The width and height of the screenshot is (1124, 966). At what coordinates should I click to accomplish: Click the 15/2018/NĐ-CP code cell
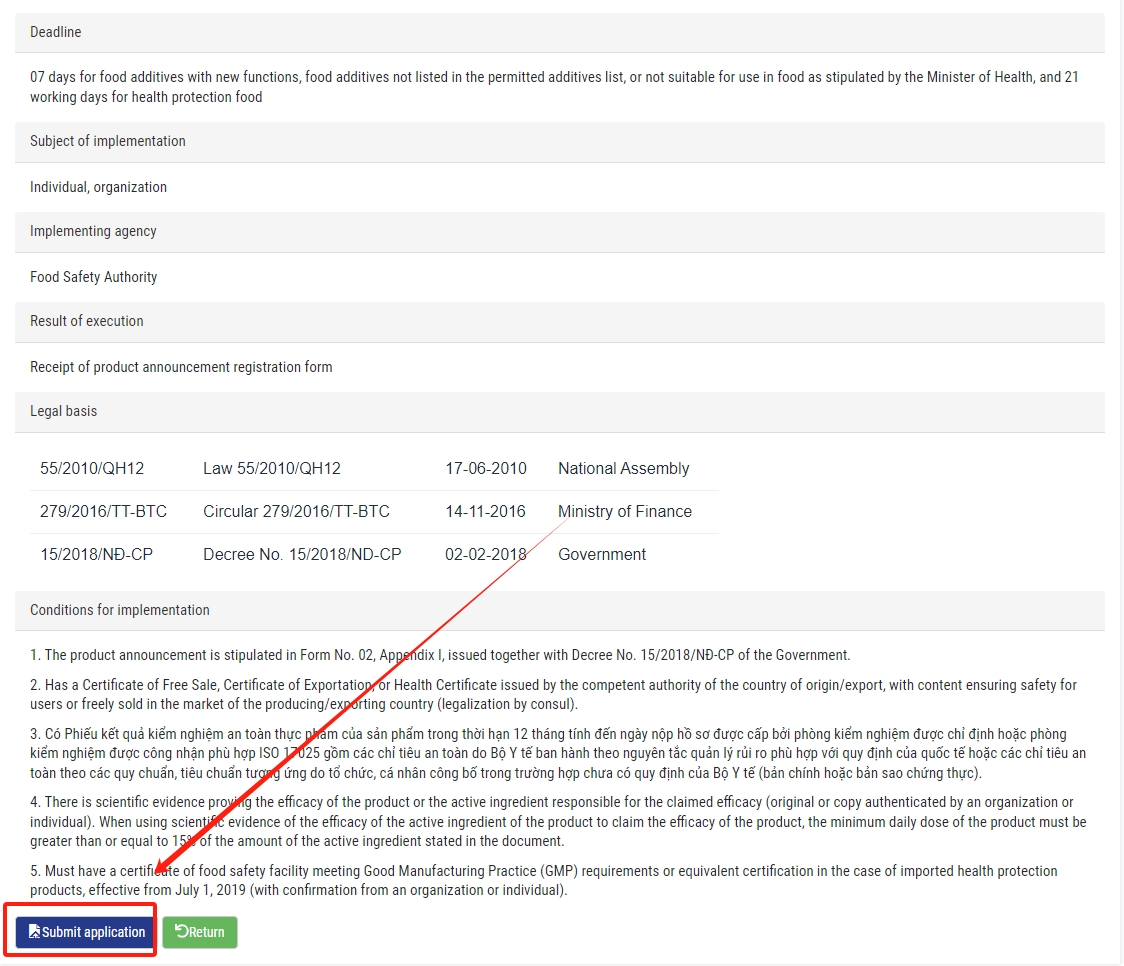coord(96,555)
